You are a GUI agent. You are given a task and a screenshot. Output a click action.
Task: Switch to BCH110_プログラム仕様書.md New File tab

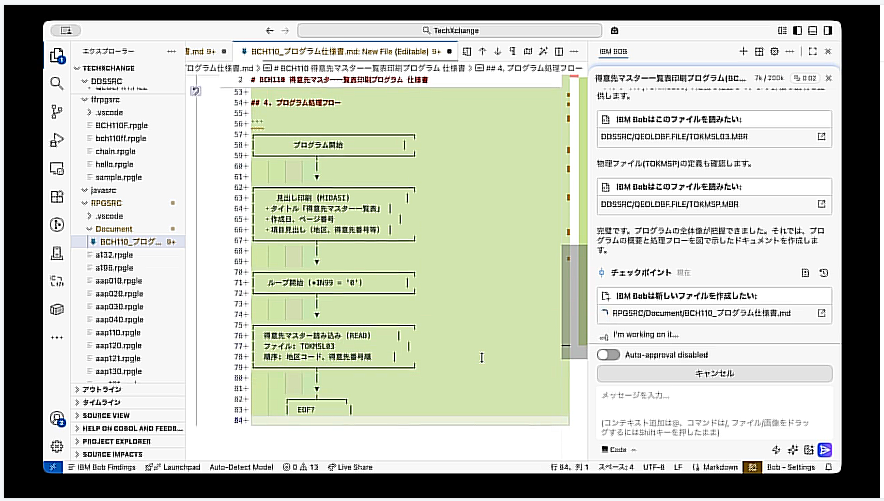(x=345, y=51)
